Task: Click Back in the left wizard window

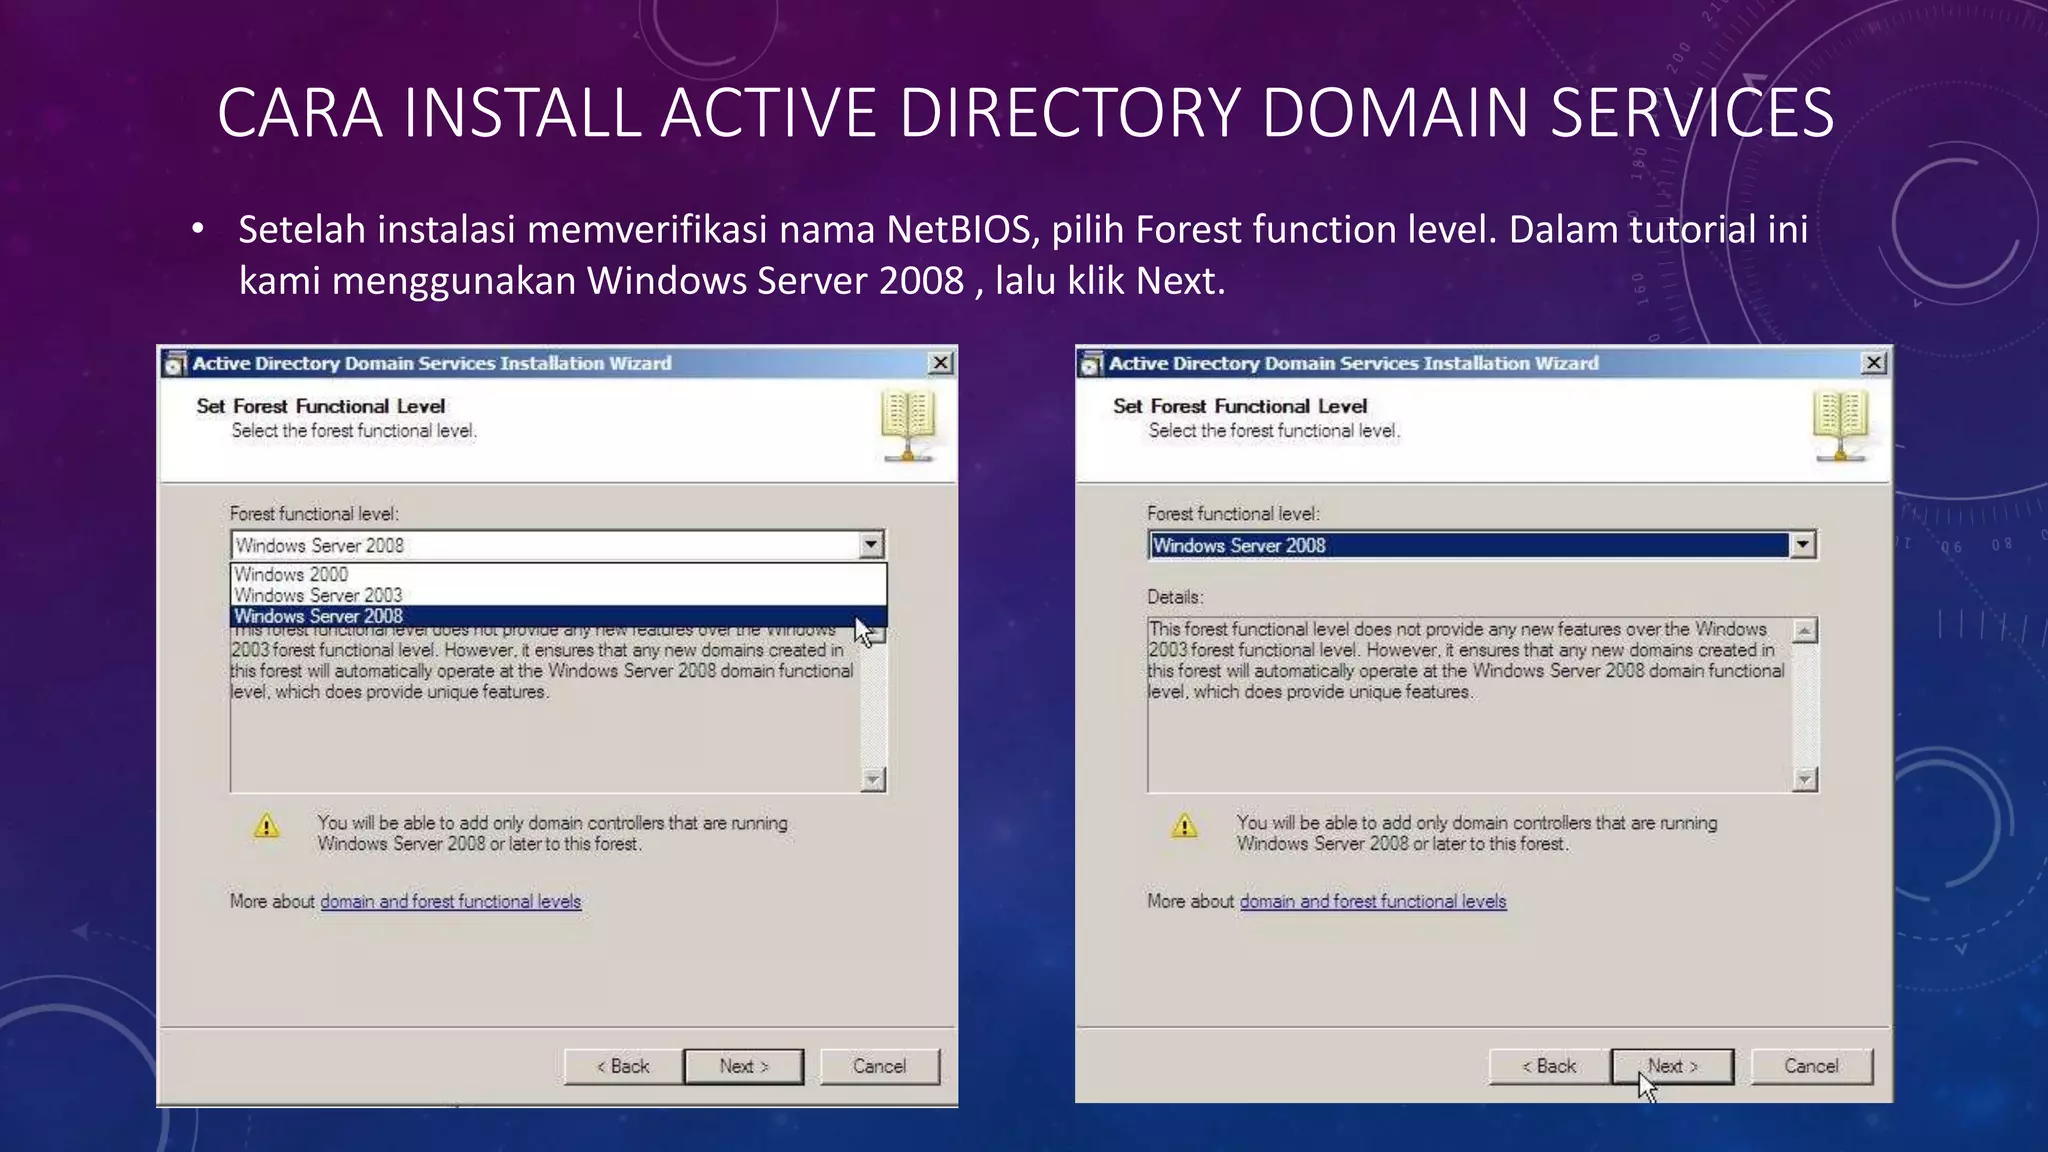Action: [x=623, y=1066]
